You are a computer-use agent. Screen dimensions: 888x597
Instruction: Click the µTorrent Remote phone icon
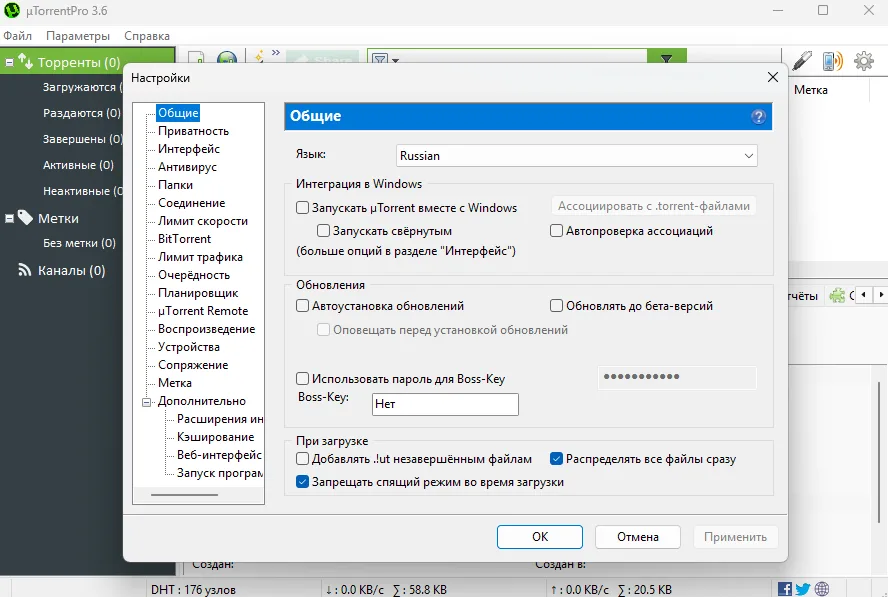click(x=830, y=61)
